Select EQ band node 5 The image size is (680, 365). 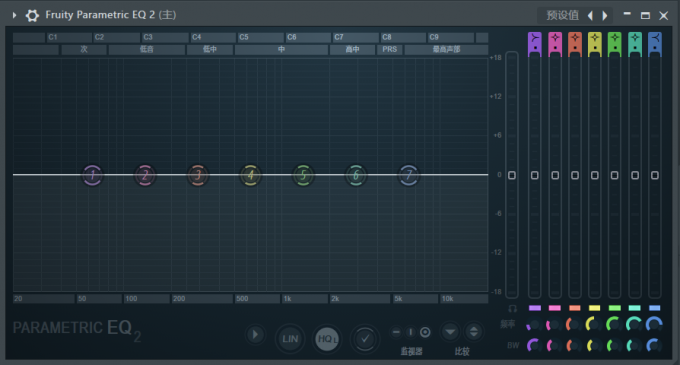(x=303, y=175)
